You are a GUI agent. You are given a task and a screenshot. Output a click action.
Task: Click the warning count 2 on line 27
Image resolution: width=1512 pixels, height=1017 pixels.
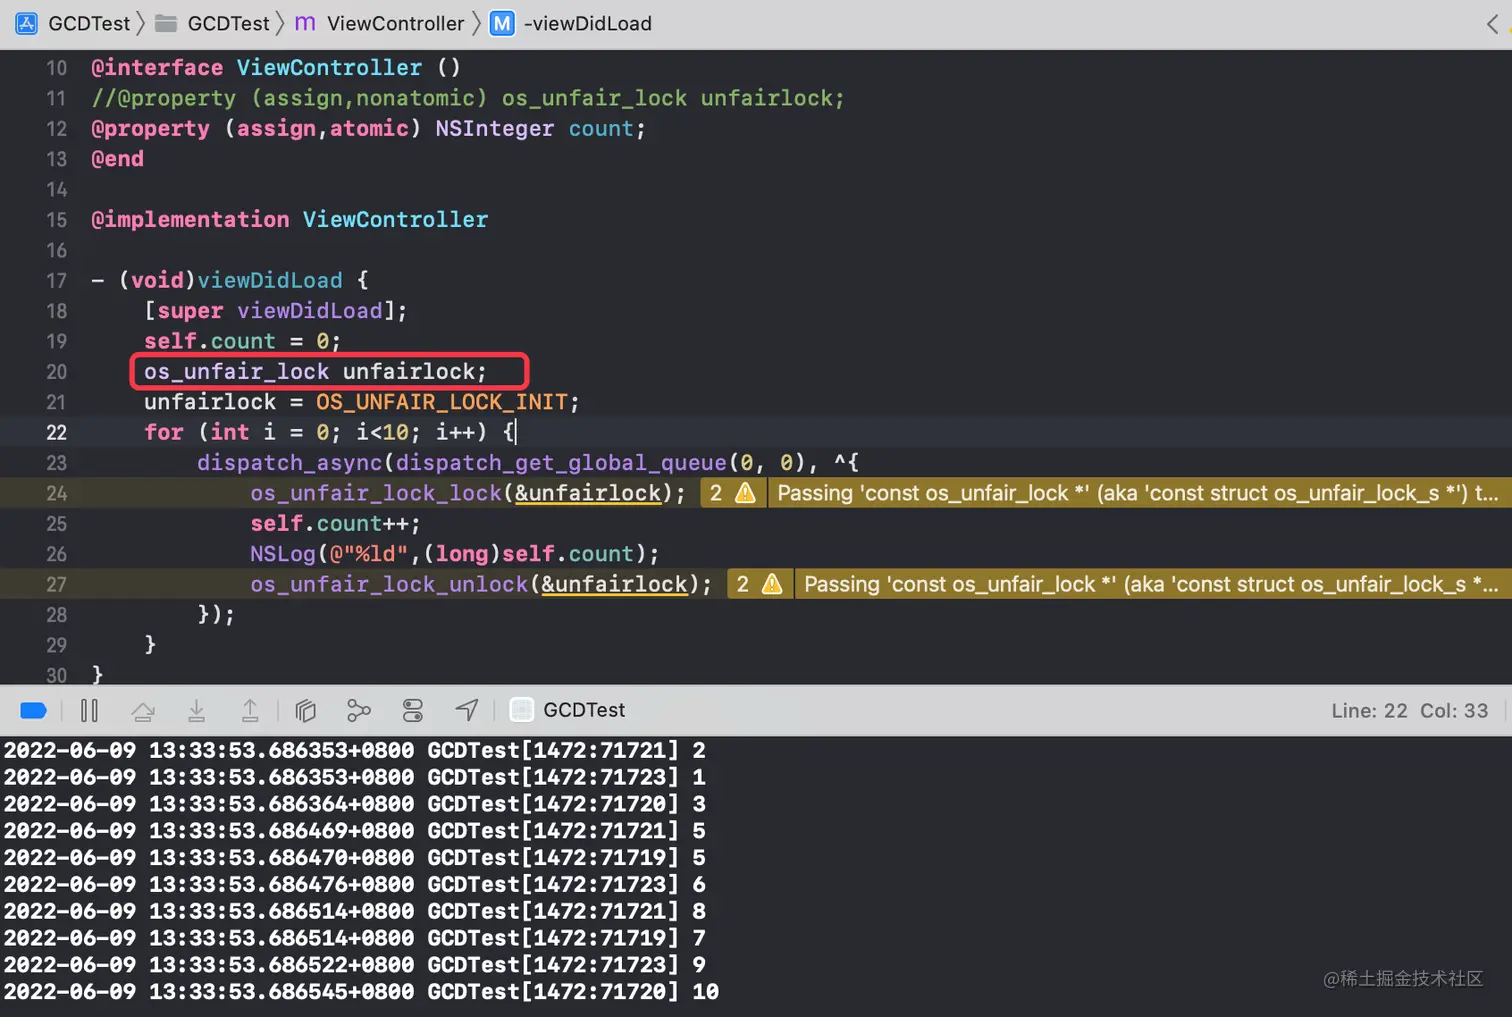743,584
